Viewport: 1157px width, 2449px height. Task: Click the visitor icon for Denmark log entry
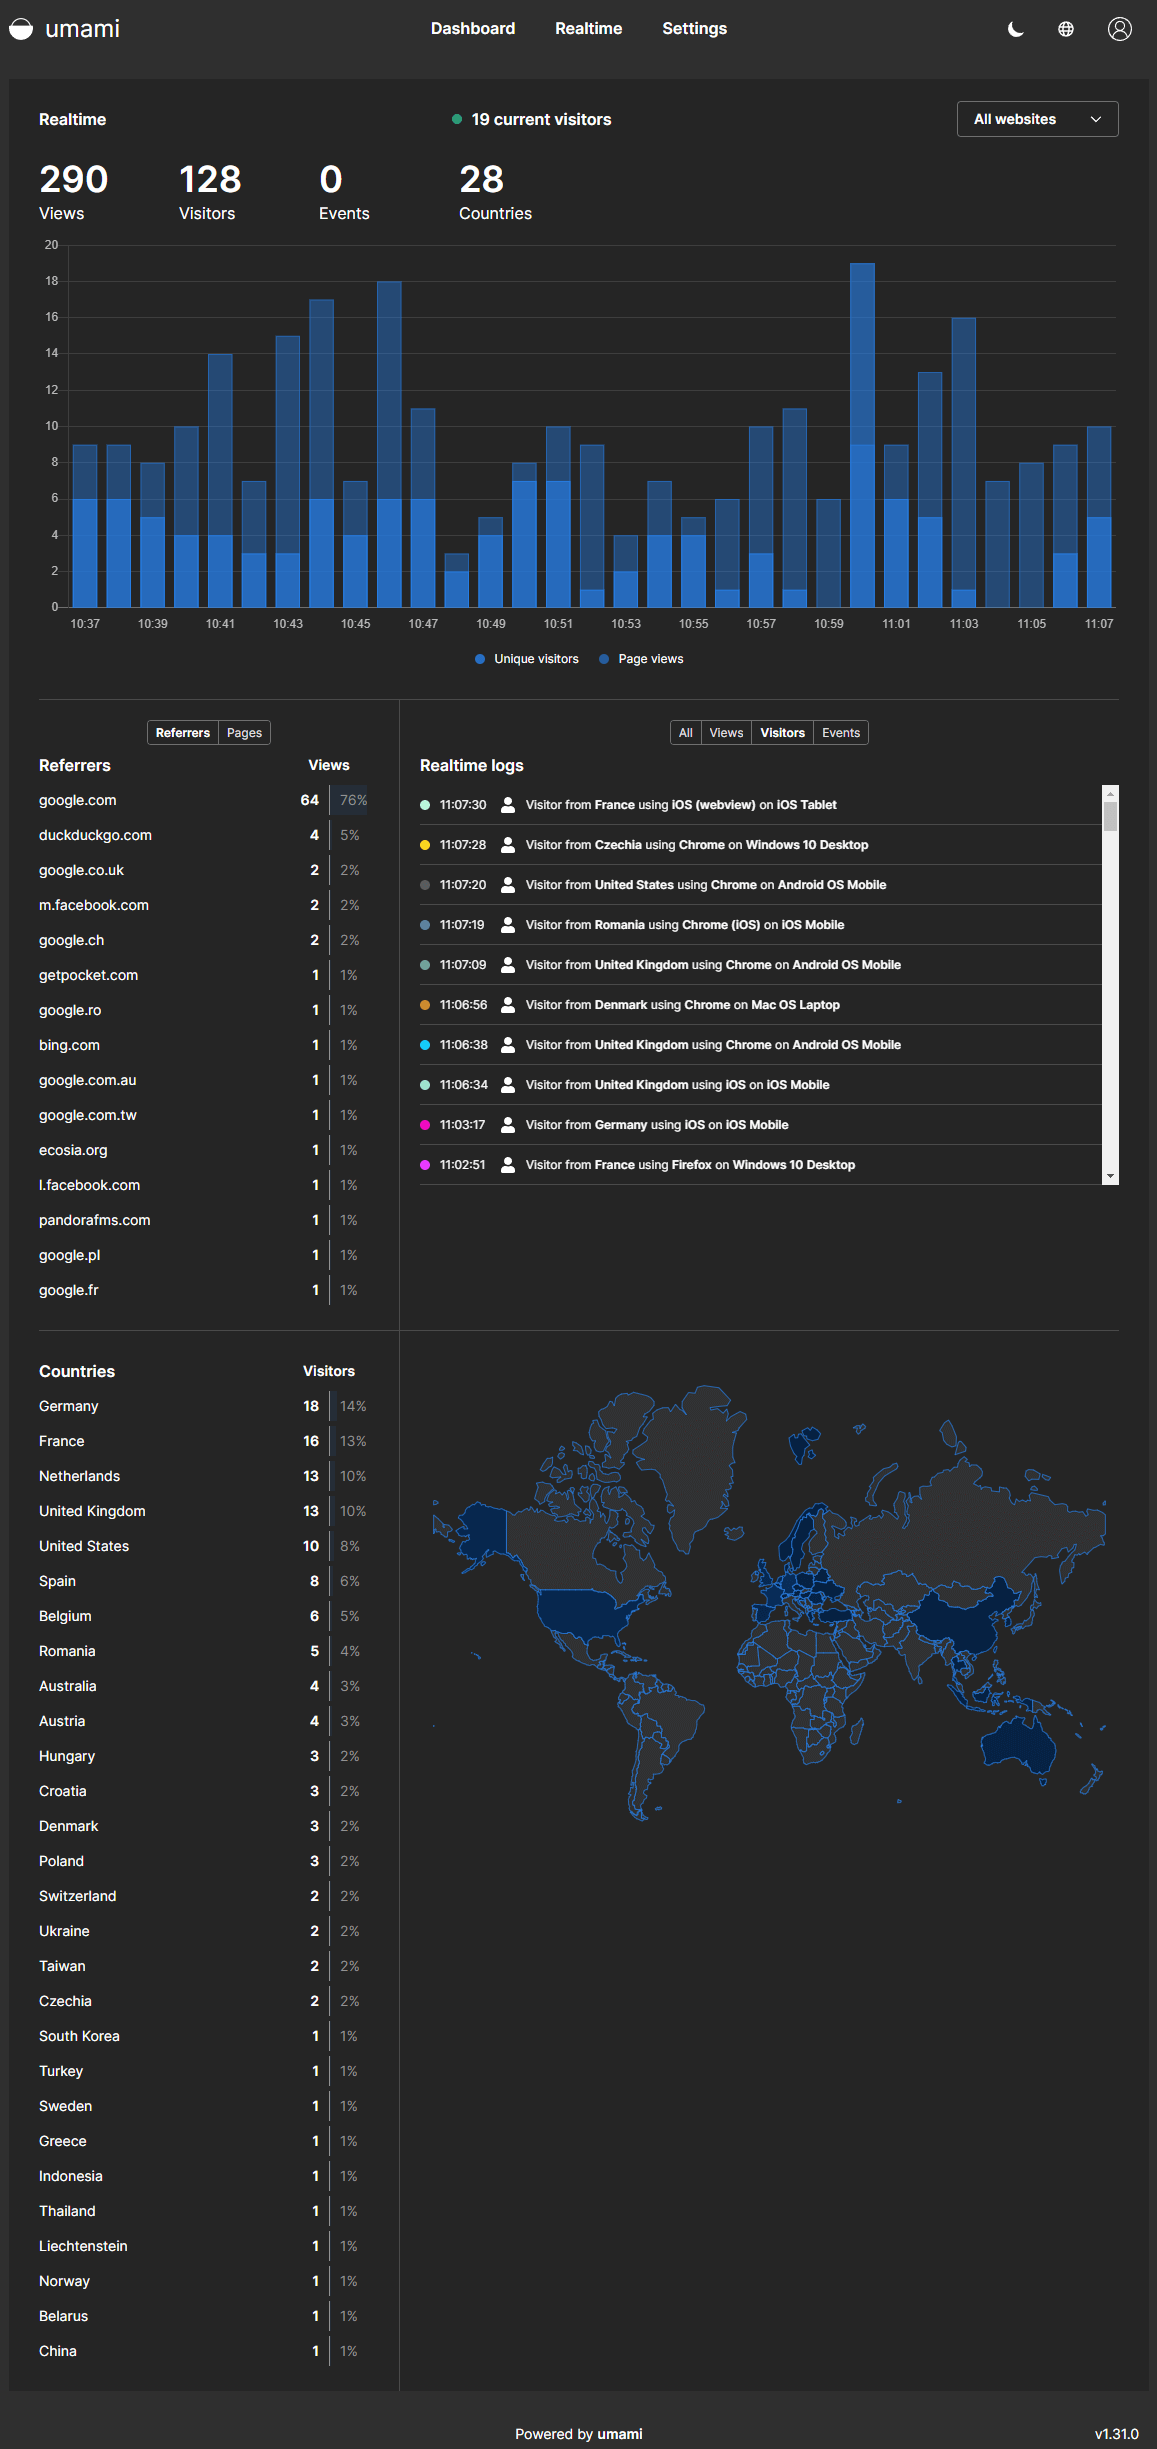[x=508, y=1005]
